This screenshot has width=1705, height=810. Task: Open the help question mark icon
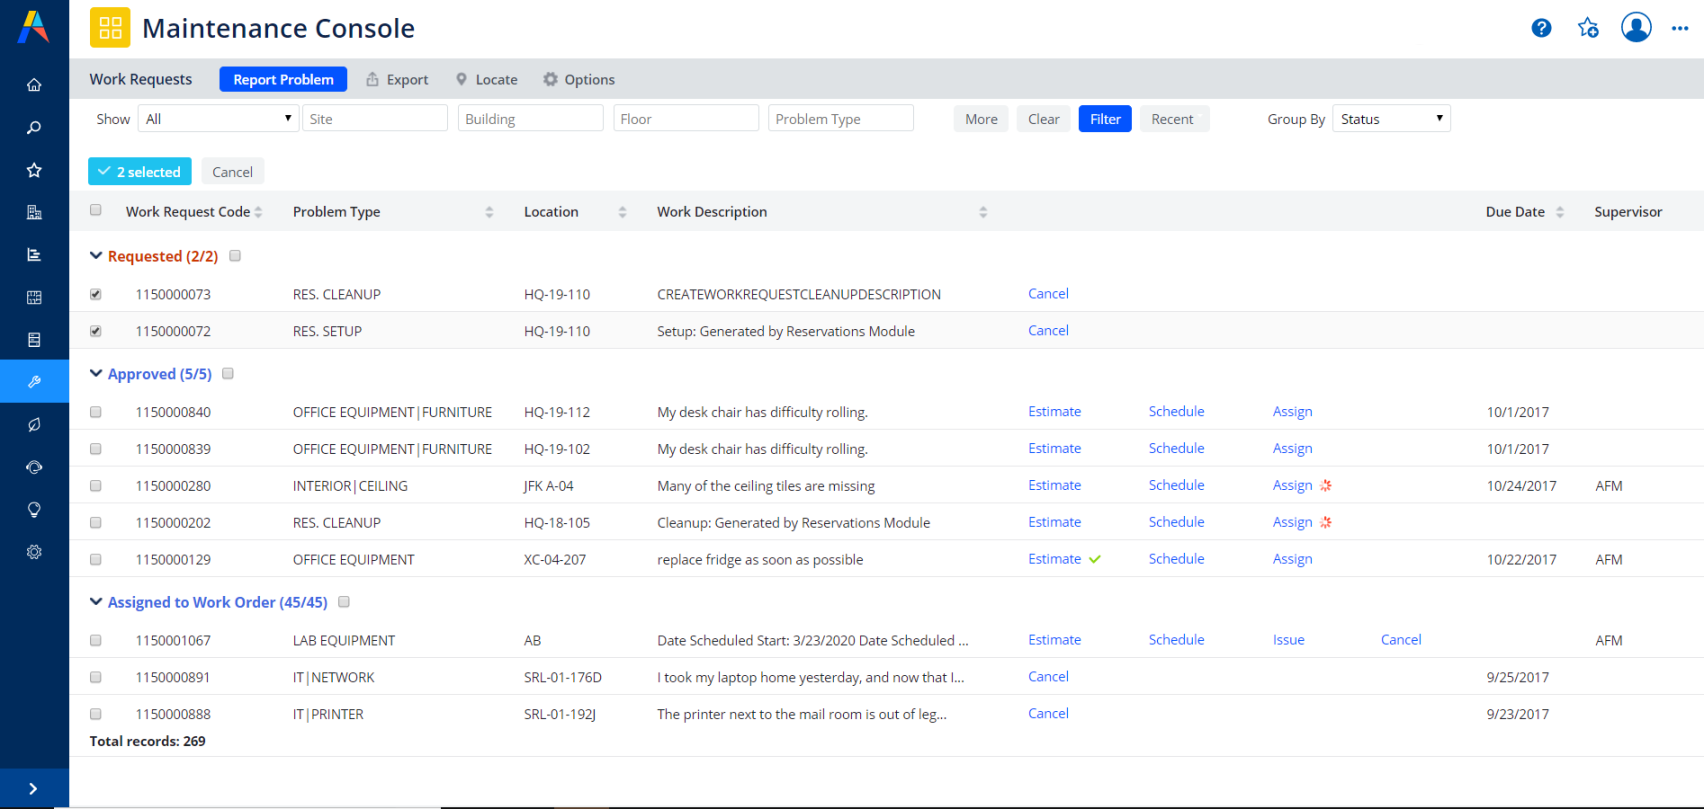click(1541, 28)
